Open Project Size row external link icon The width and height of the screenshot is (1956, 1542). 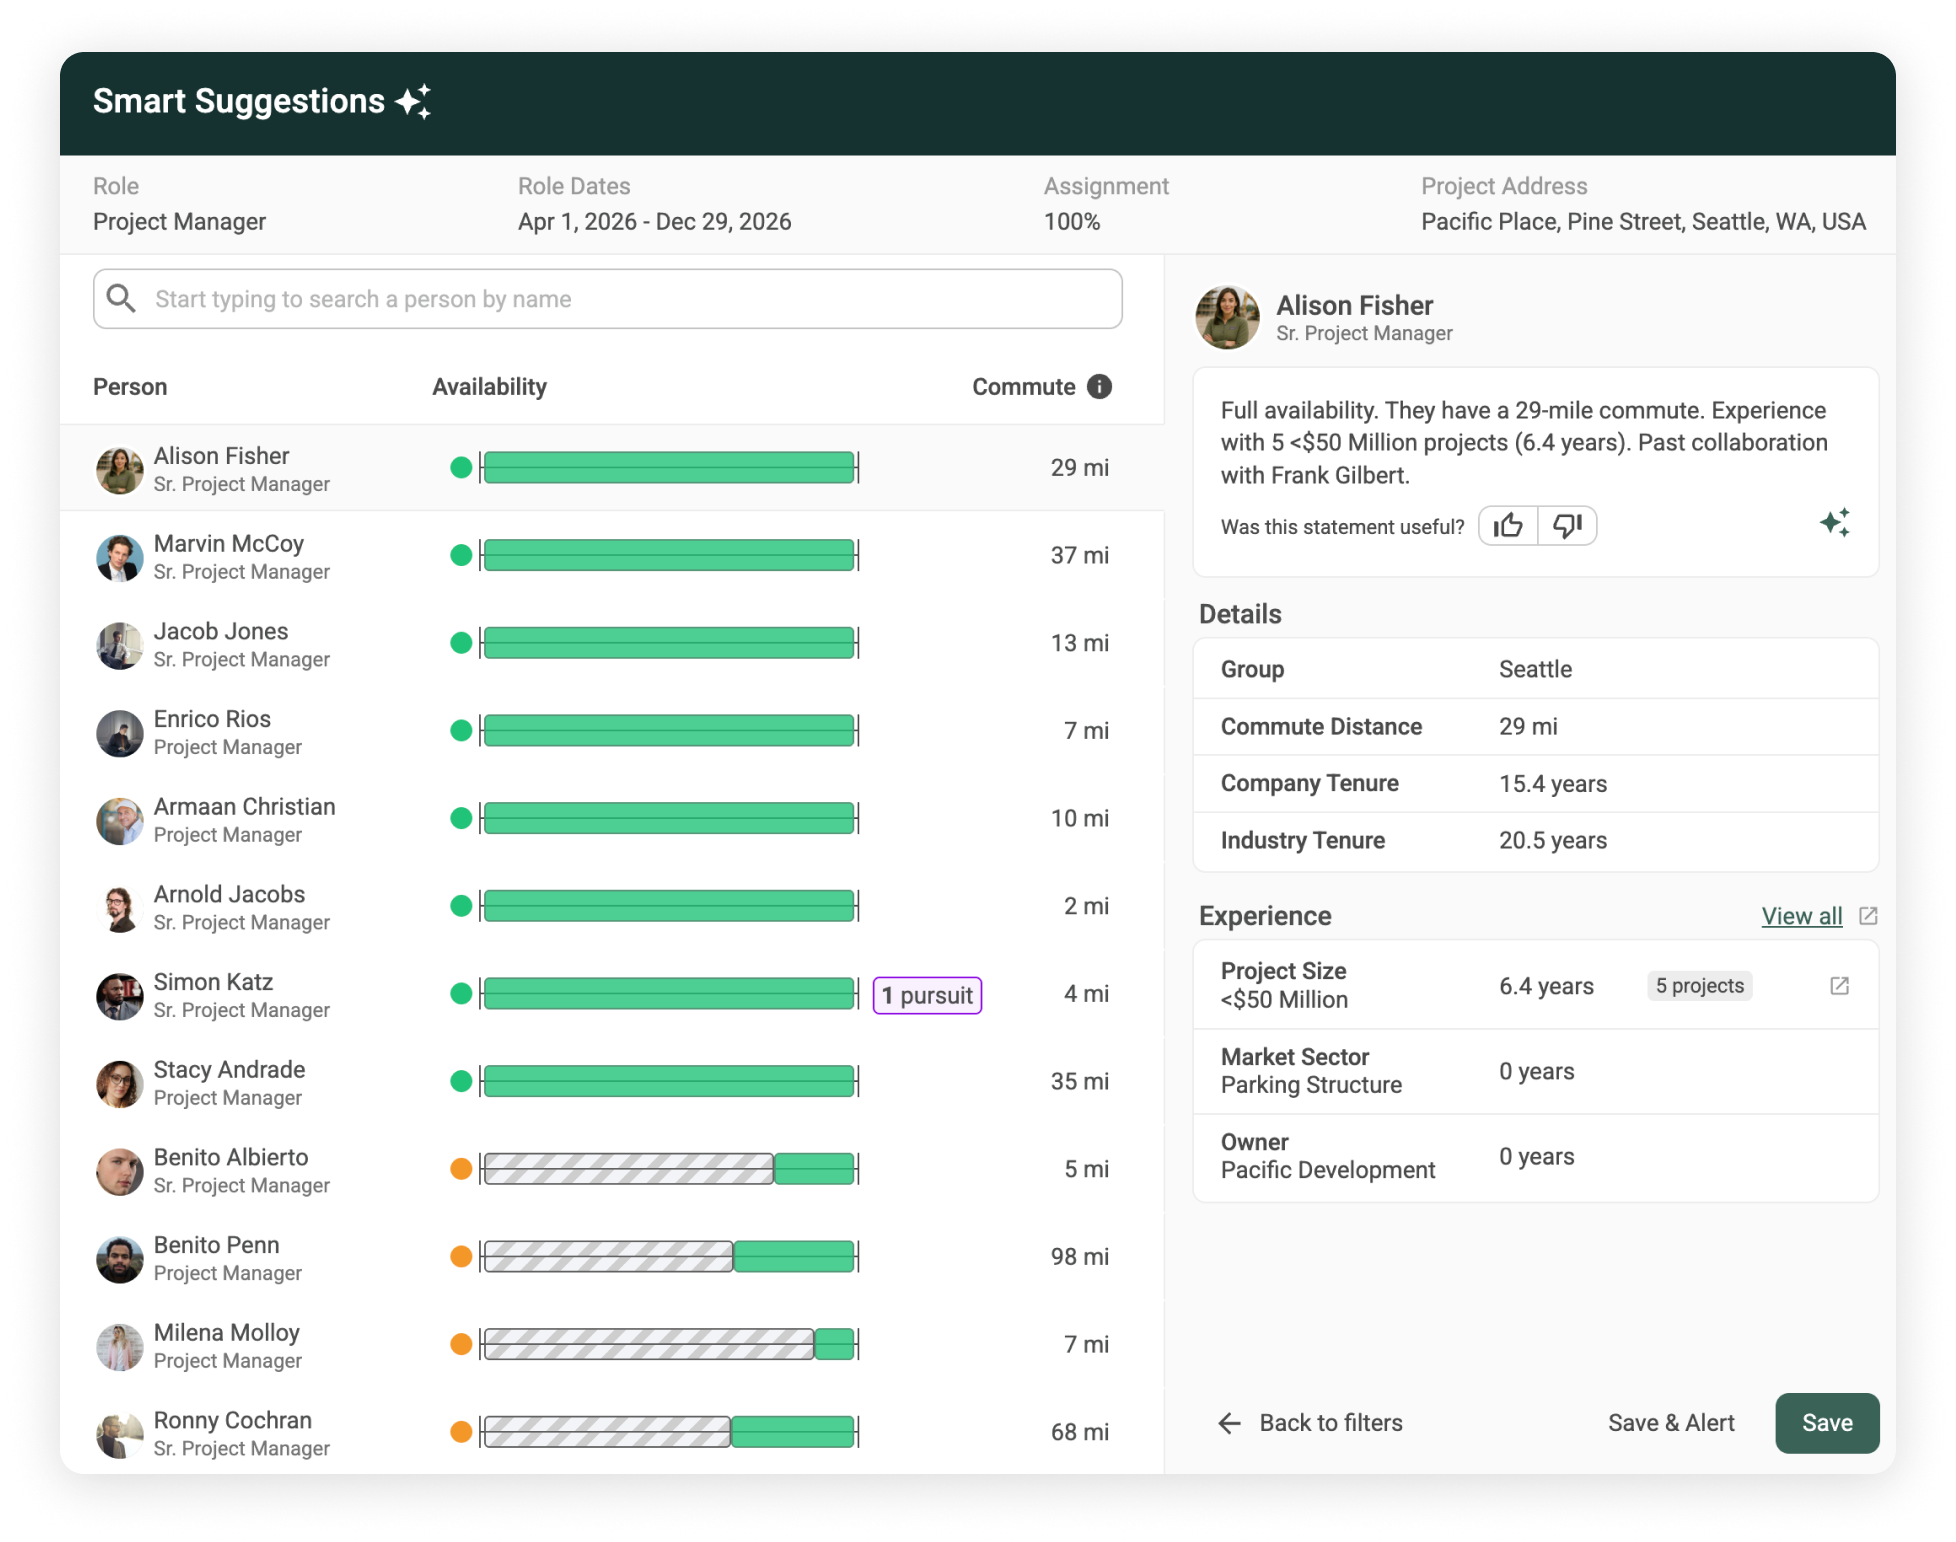(1839, 986)
